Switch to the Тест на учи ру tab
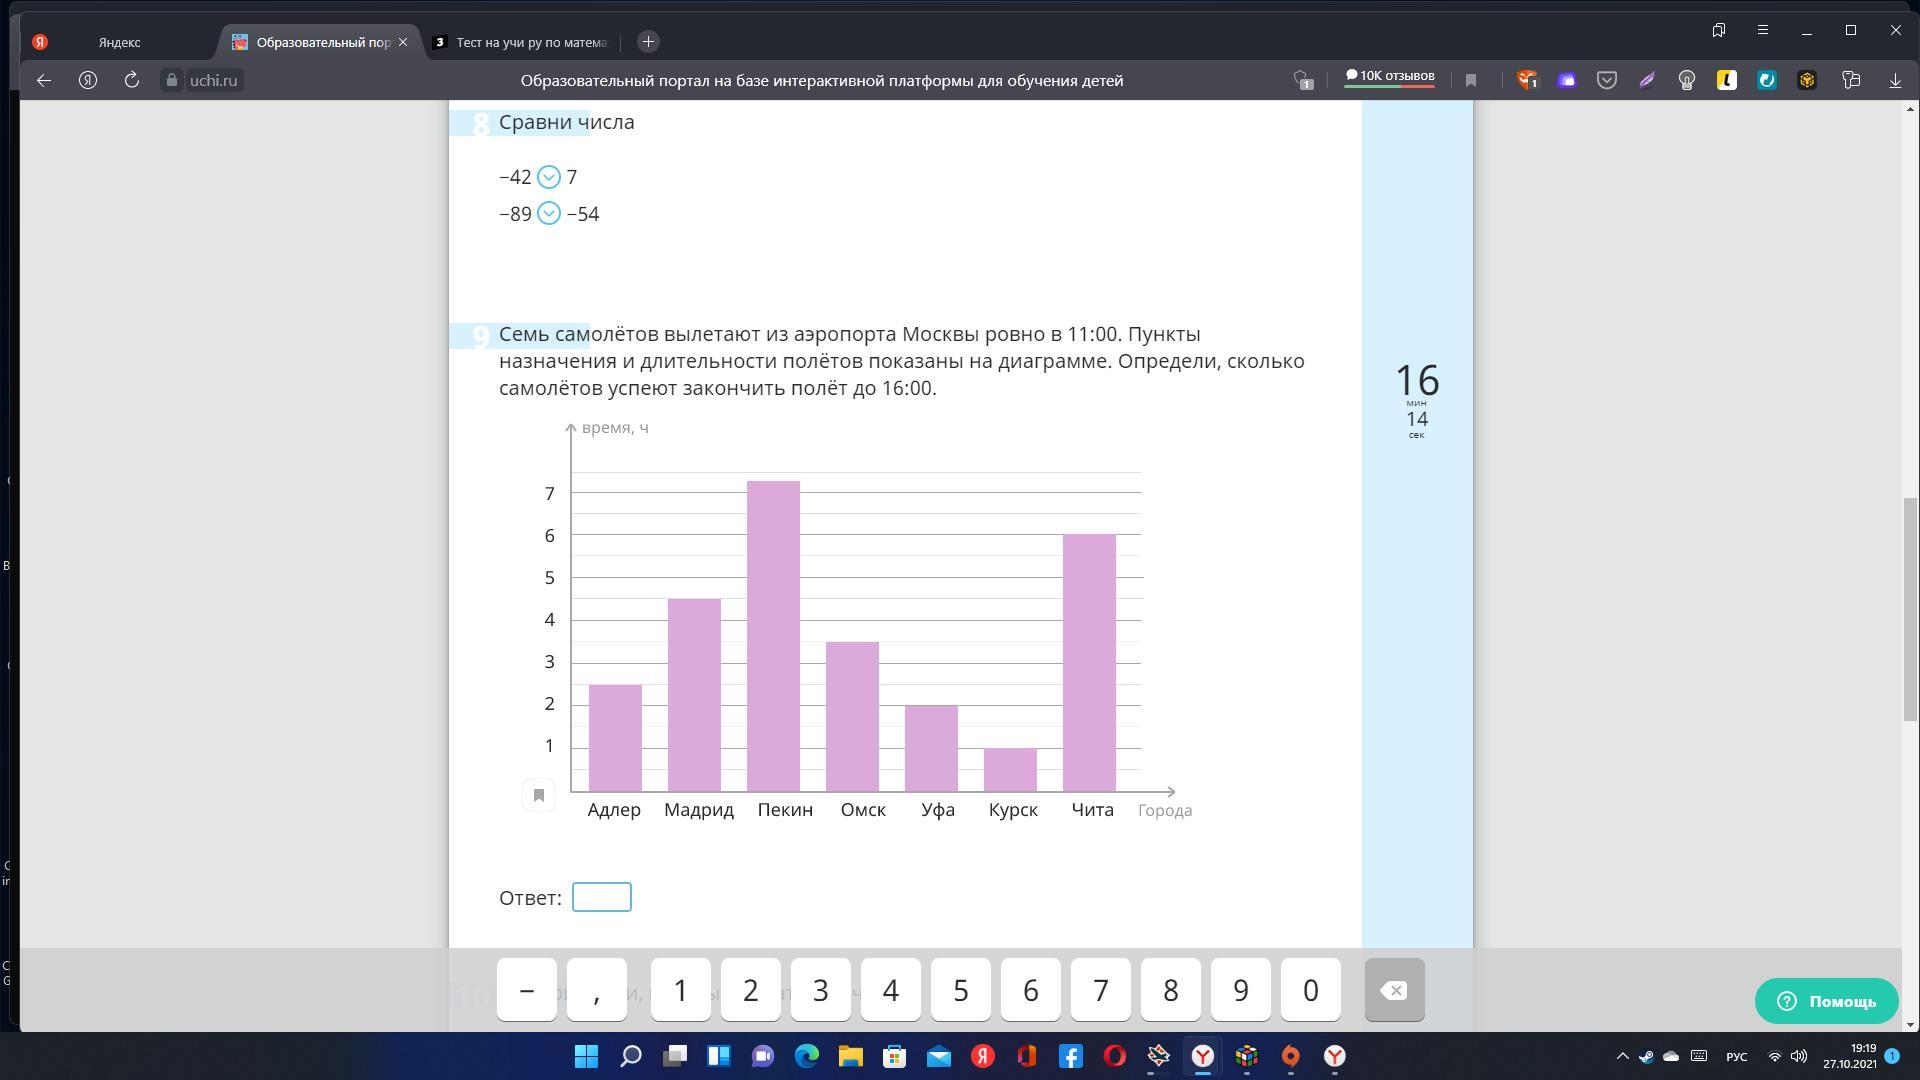Screen dimensions: 1920x1080 click(530, 42)
